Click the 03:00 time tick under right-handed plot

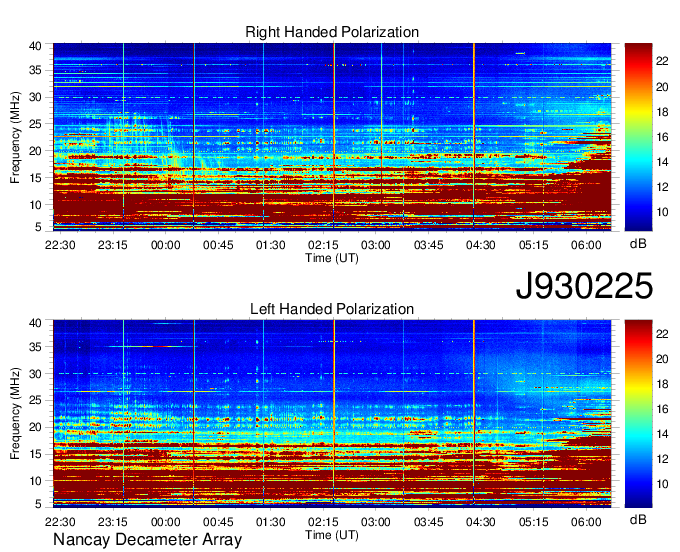(x=376, y=245)
